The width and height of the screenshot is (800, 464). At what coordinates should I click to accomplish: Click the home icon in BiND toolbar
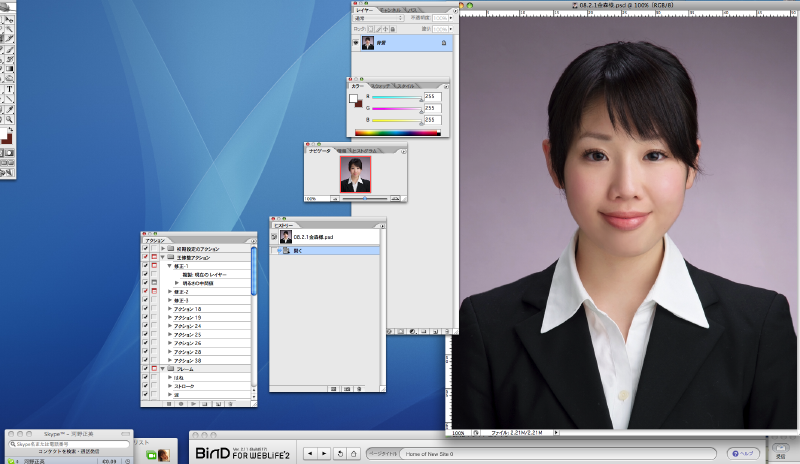tap(354, 453)
